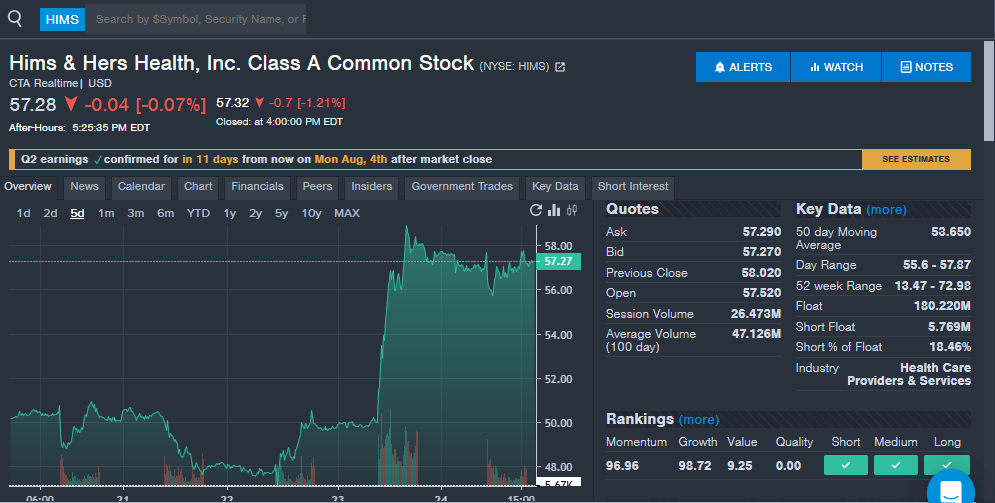Click the WATCH button
The image size is (995, 503).
point(836,67)
